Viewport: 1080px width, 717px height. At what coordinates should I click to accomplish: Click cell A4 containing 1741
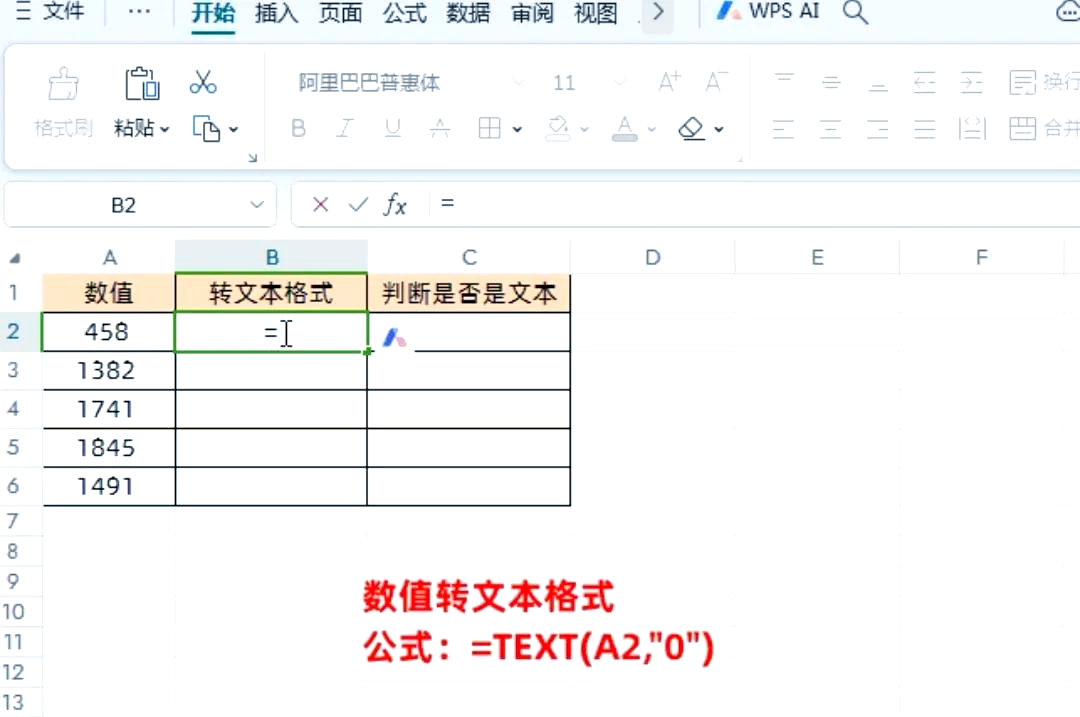point(109,409)
